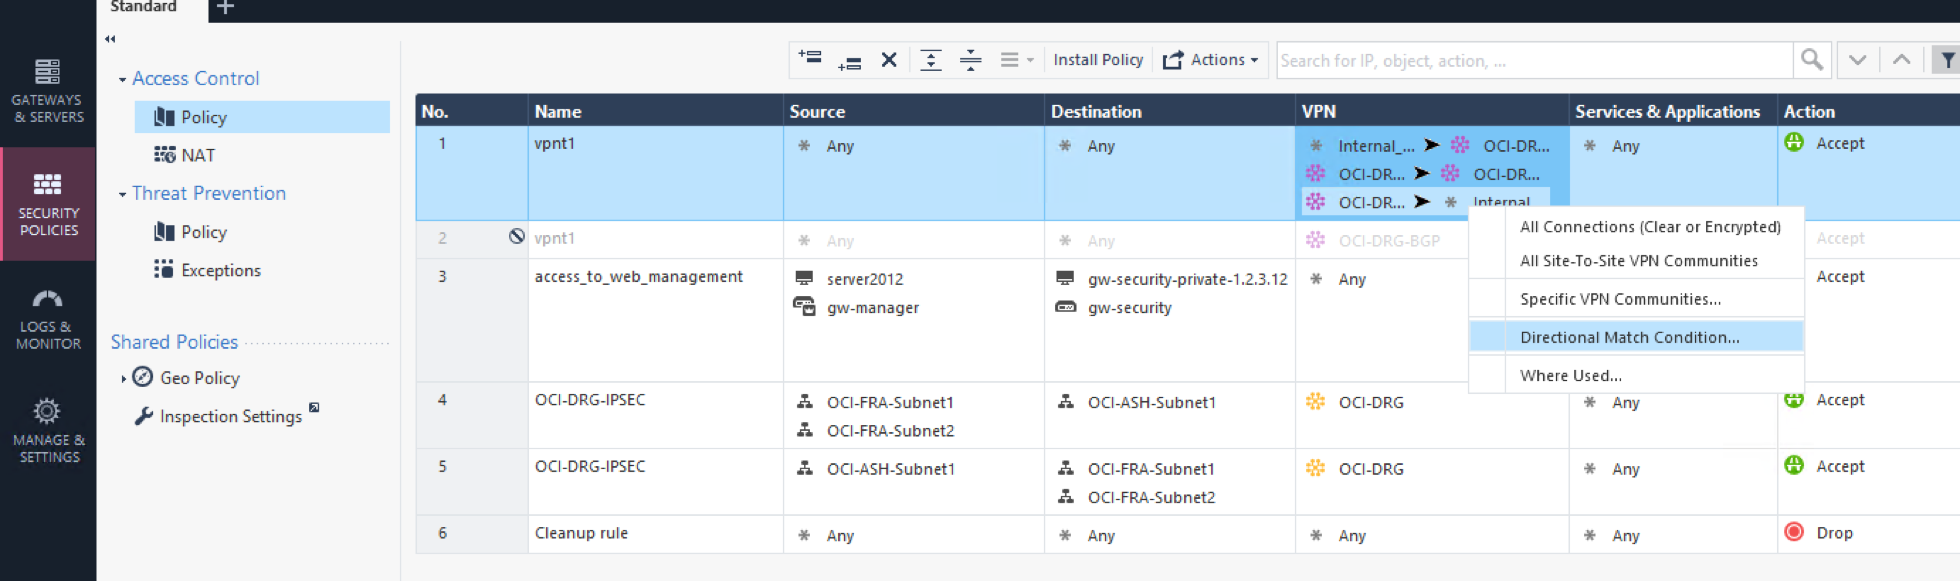The image size is (1960, 581).
Task: Jump to the next search result arrow
Action: (1857, 60)
